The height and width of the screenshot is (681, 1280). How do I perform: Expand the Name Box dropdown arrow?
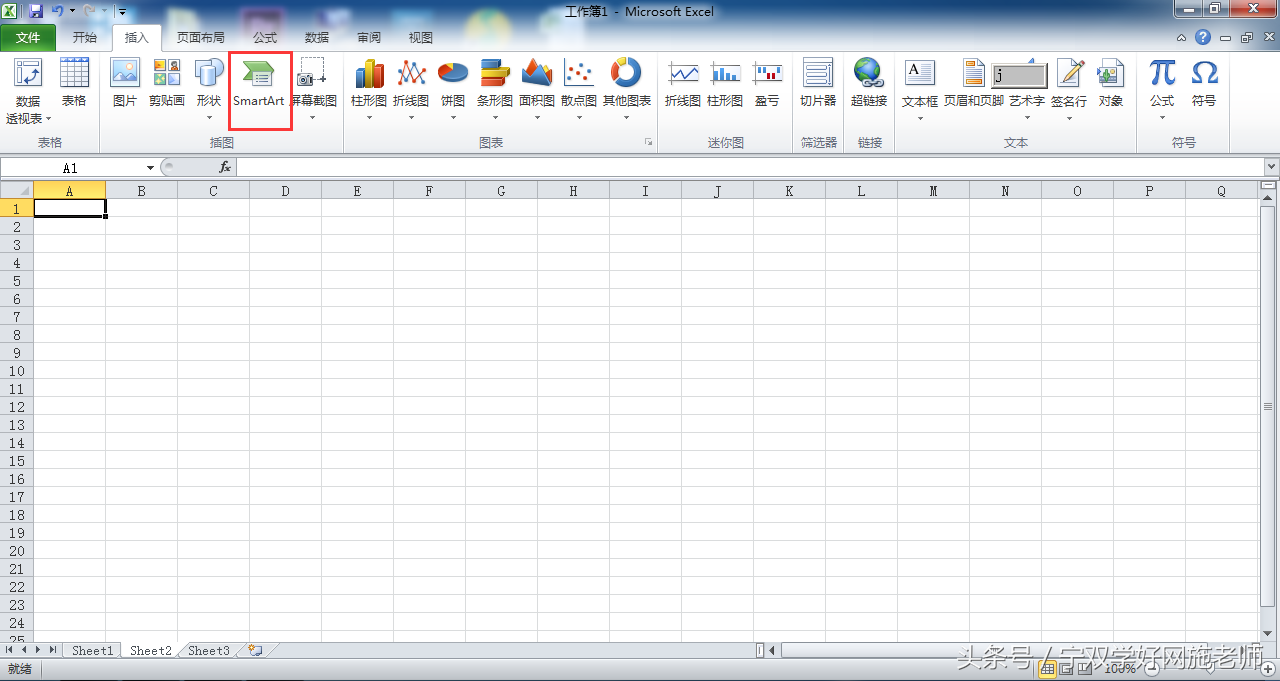150,168
